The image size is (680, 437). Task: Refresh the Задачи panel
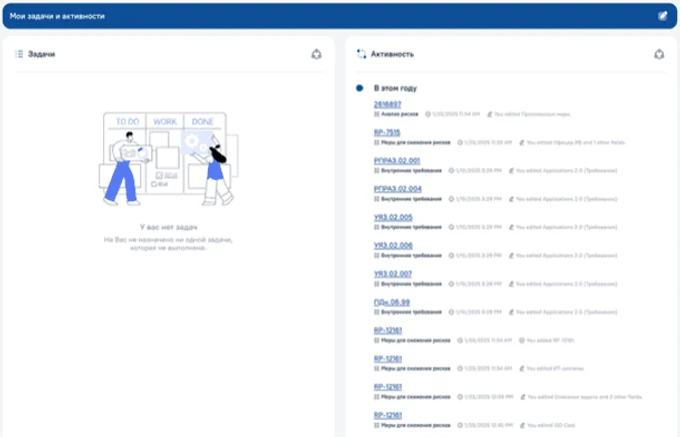coord(316,54)
